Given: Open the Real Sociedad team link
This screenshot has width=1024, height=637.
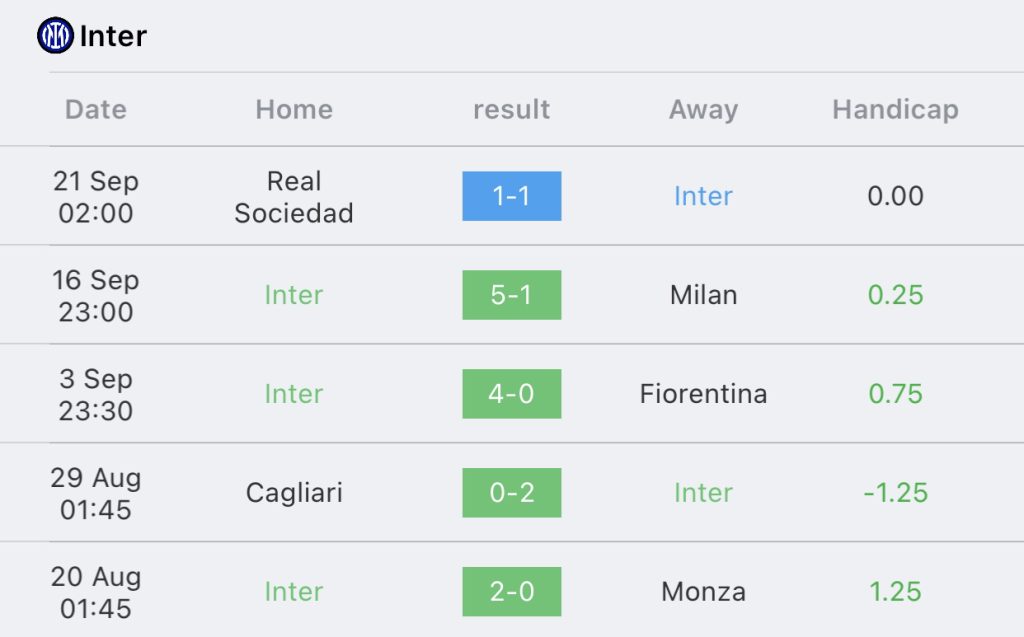Looking at the screenshot, I should pyautogui.click(x=294, y=197).
